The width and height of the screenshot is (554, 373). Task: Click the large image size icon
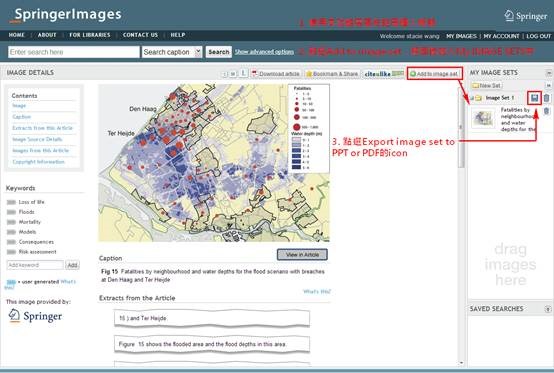243,73
